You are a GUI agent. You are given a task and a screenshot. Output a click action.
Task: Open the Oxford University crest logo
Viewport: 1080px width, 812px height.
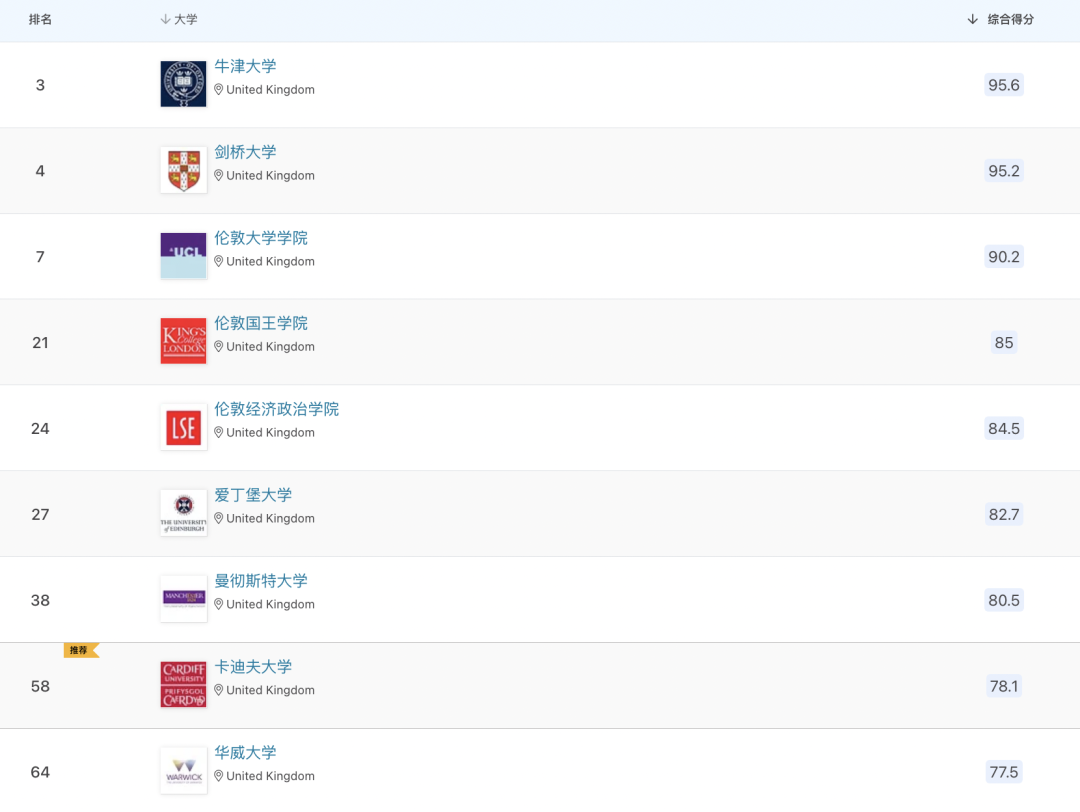[x=183, y=84]
